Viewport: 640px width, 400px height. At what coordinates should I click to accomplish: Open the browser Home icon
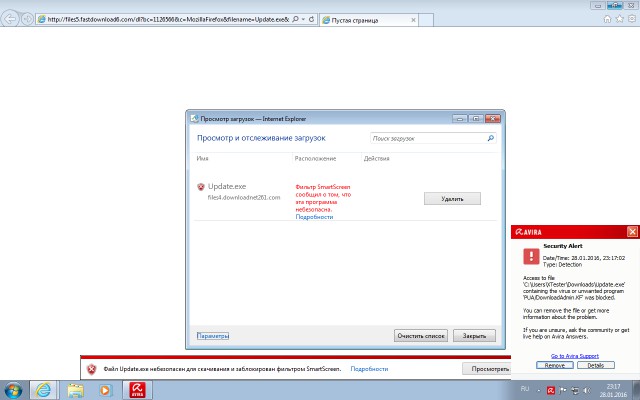coord(607,19)
